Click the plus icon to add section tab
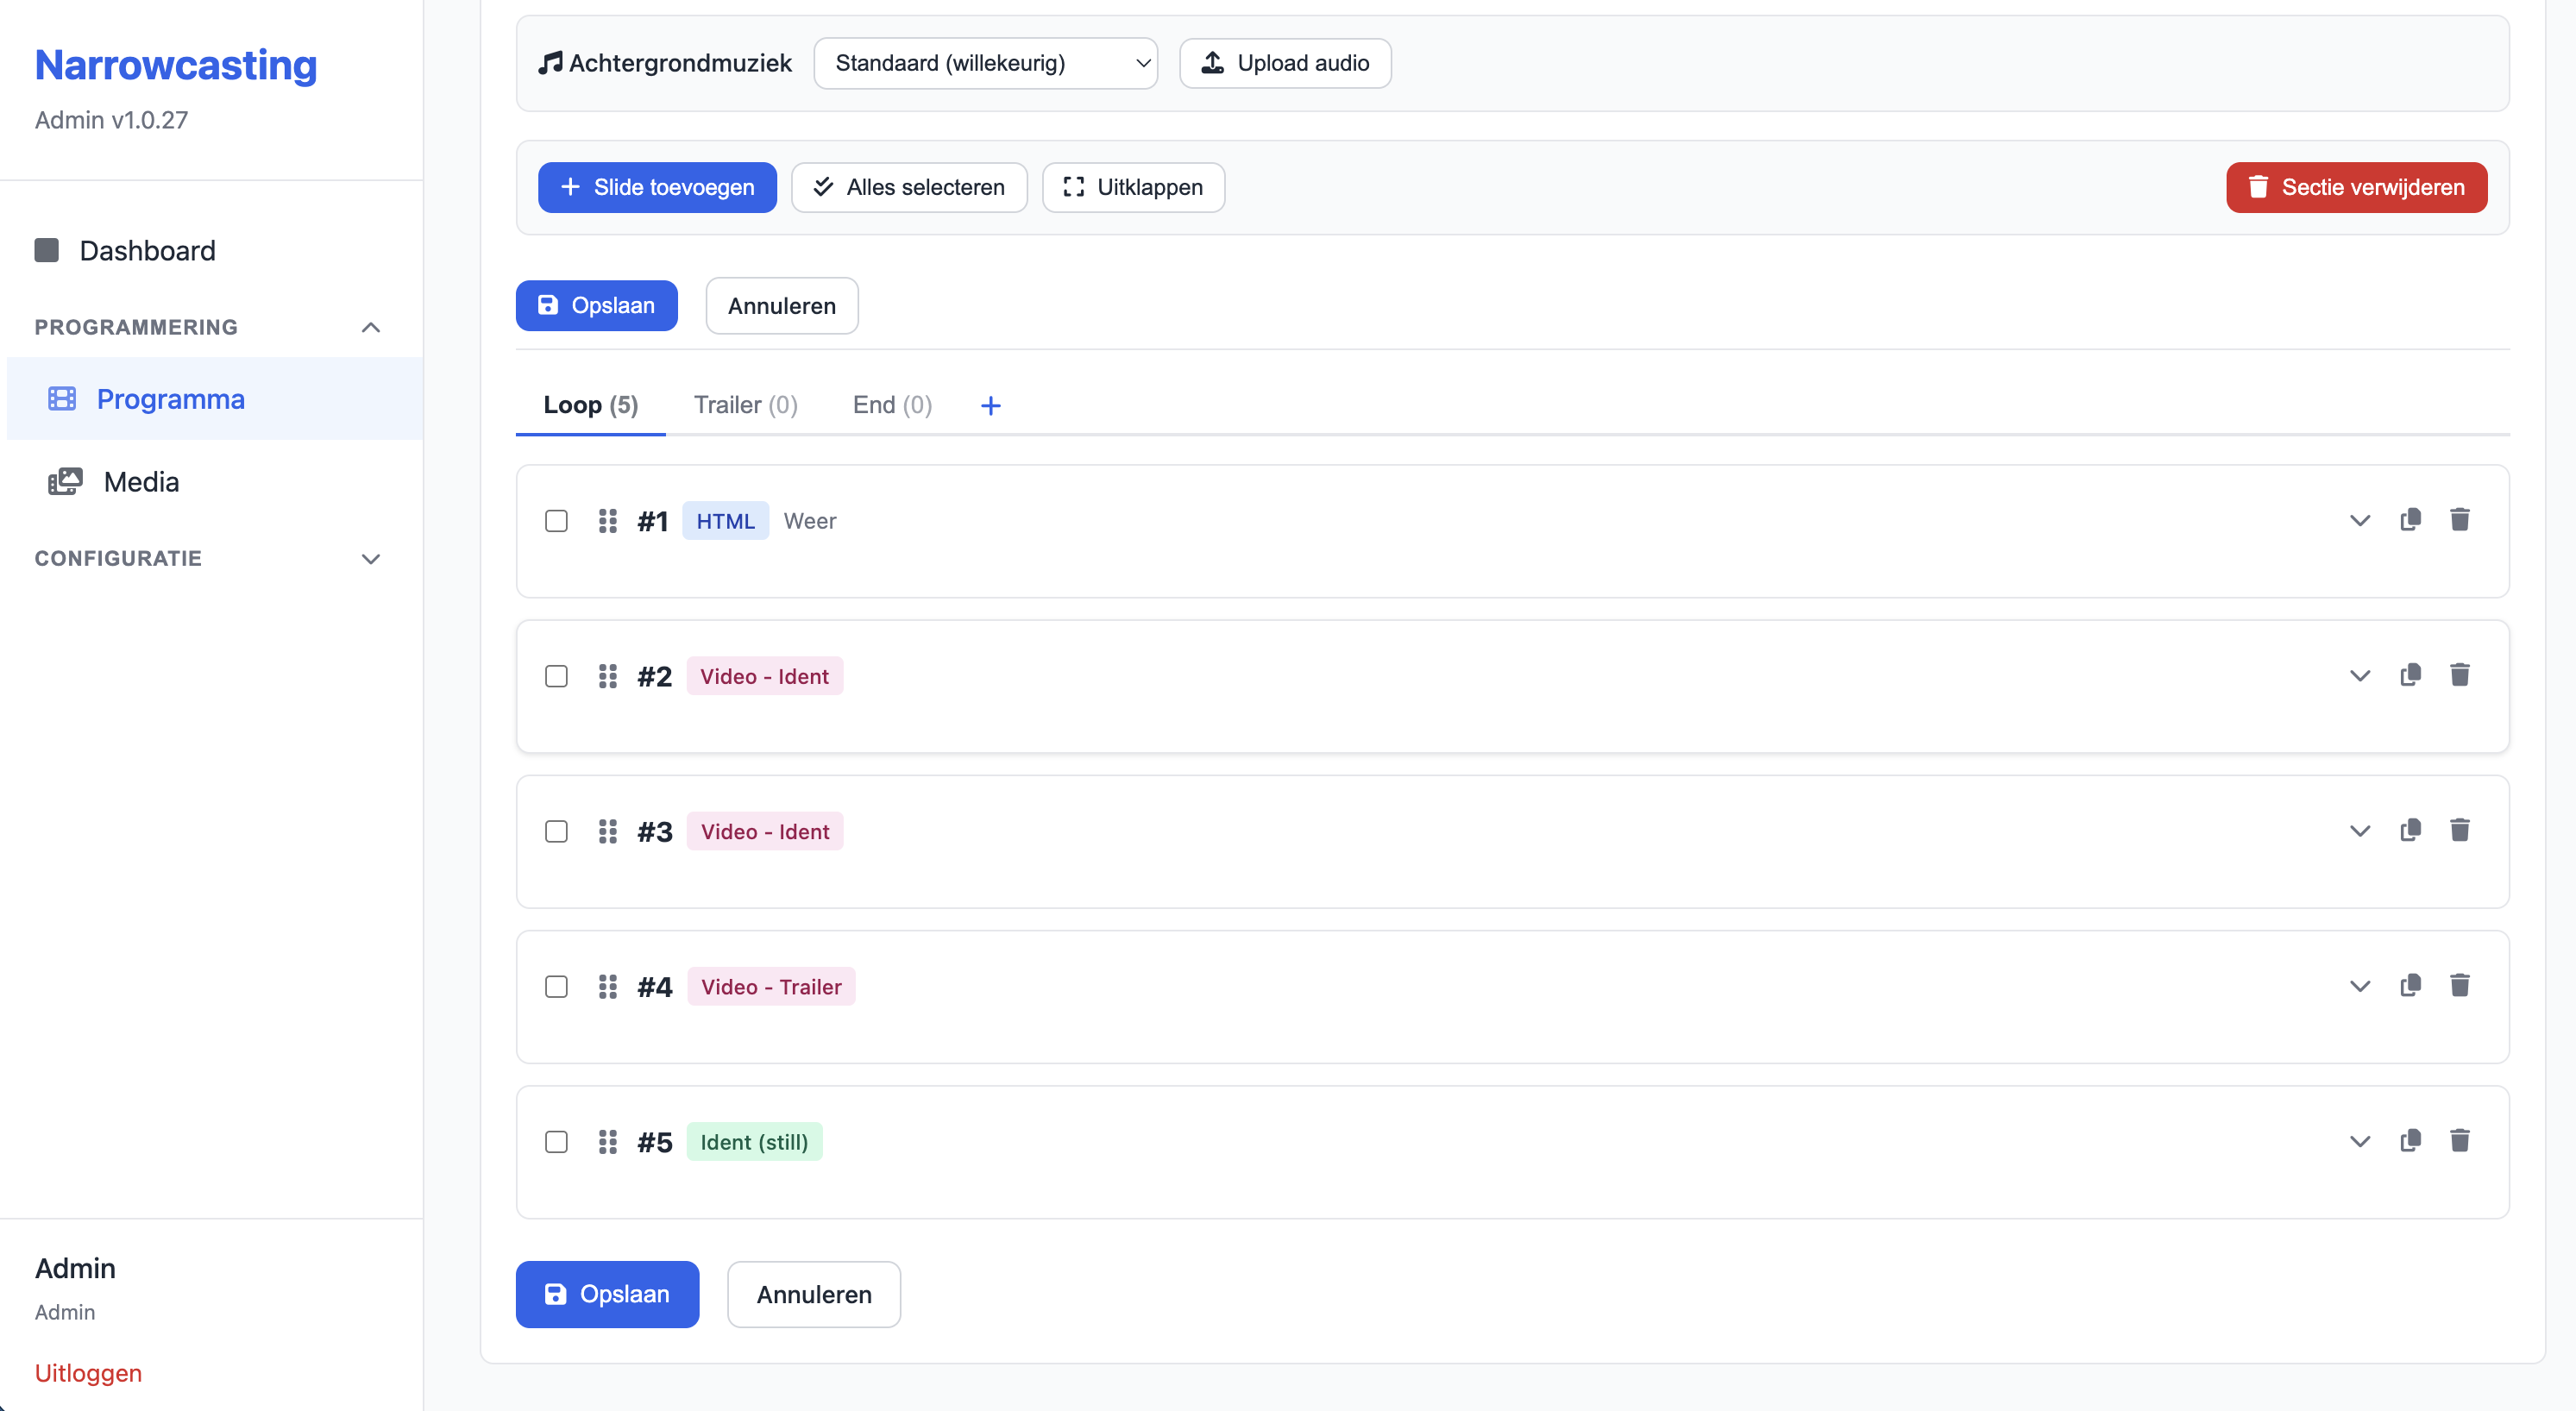The image size is (2576, 1411). 990,405
